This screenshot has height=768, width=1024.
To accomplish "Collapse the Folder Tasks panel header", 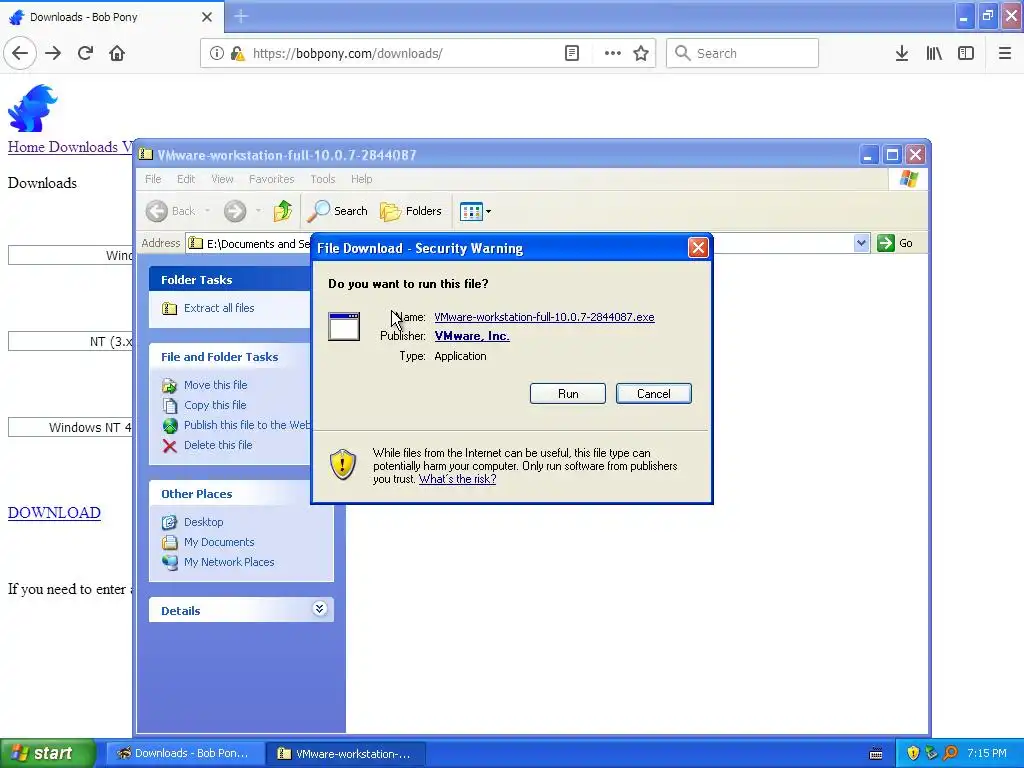I will pyautogui.click(x=230, y=280).
